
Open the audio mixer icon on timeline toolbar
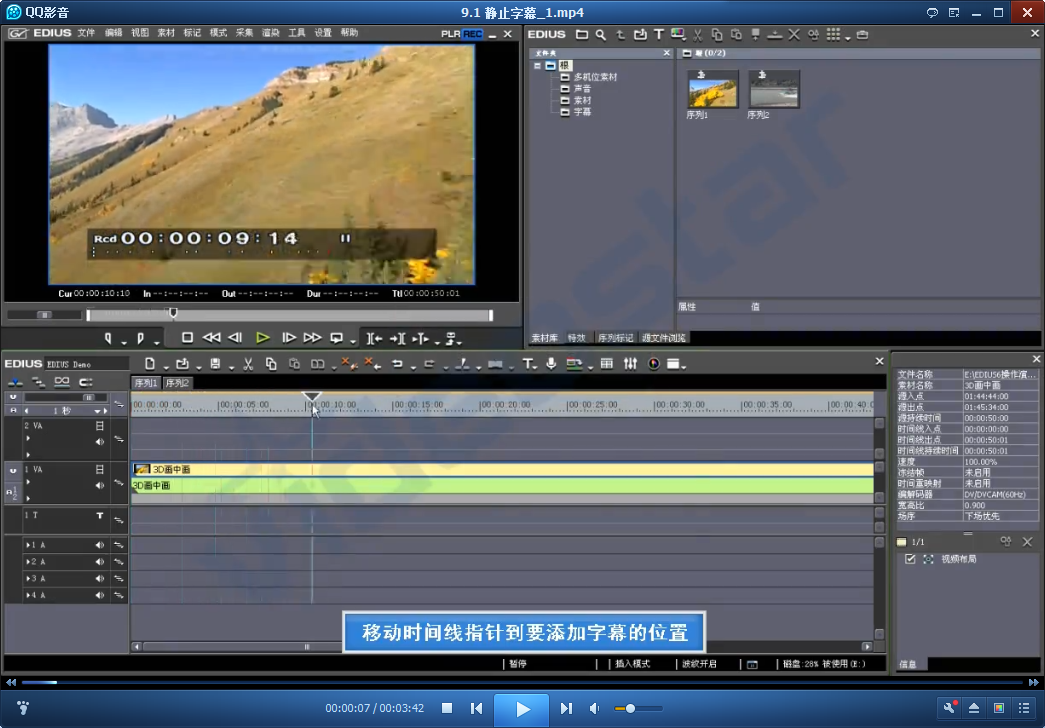tap(630, 363)
